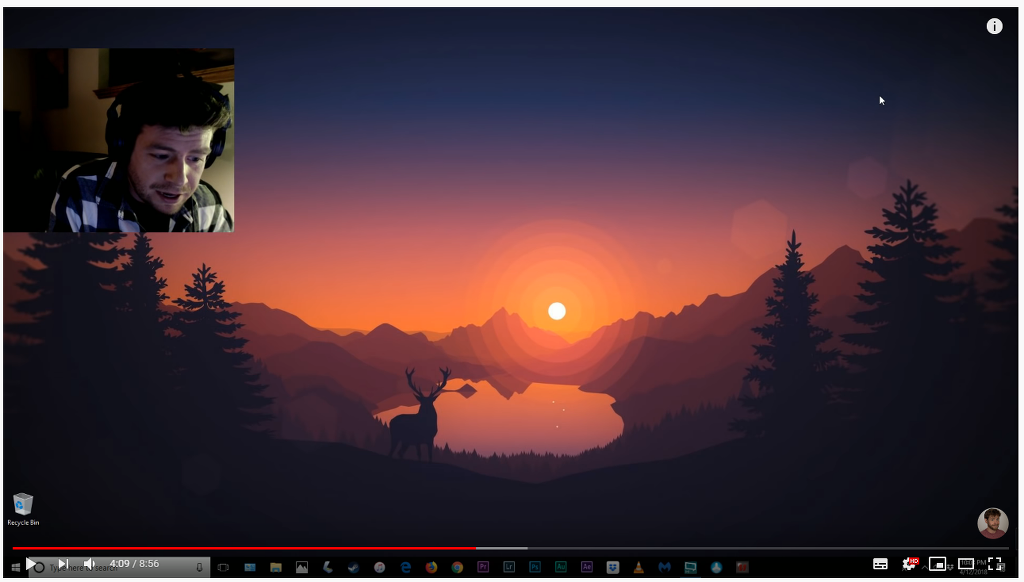
Task: Open Adobe Lightroom from the taskbar
Action: point(509,567)
